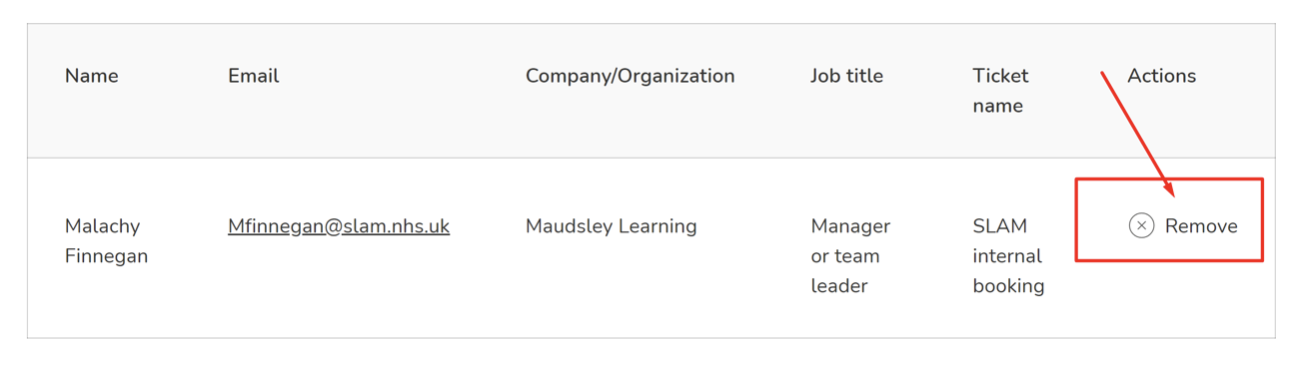Click the word Manager in job title
The image size is (1312, 380).
pos(850,227)
